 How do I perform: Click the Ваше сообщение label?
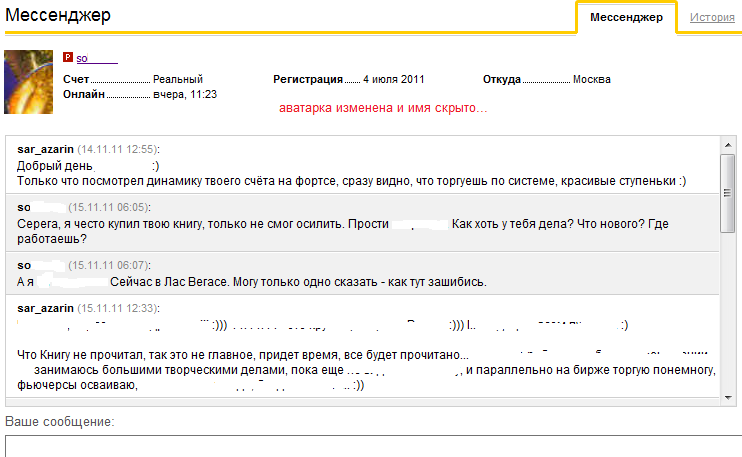(x=60, y=422)
